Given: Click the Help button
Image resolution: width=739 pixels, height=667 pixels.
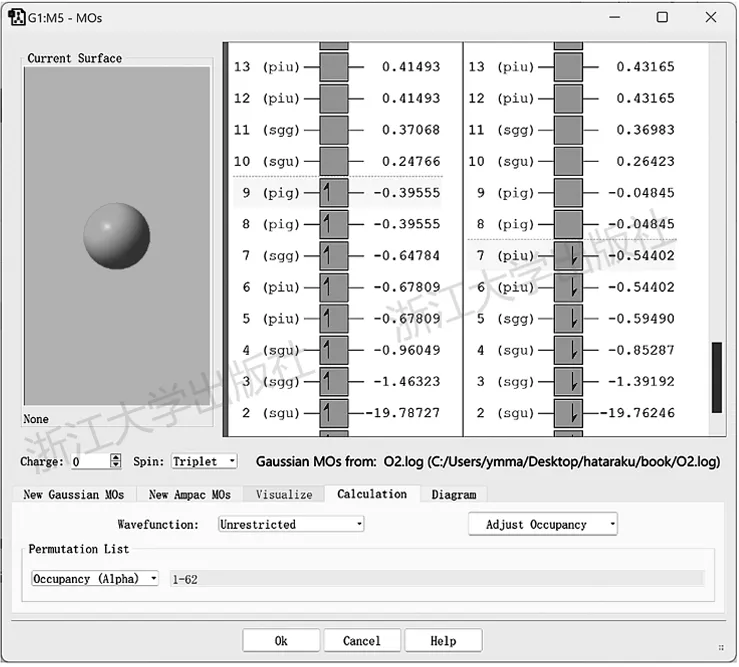Looking at the screenshot, I should [443, 641].
